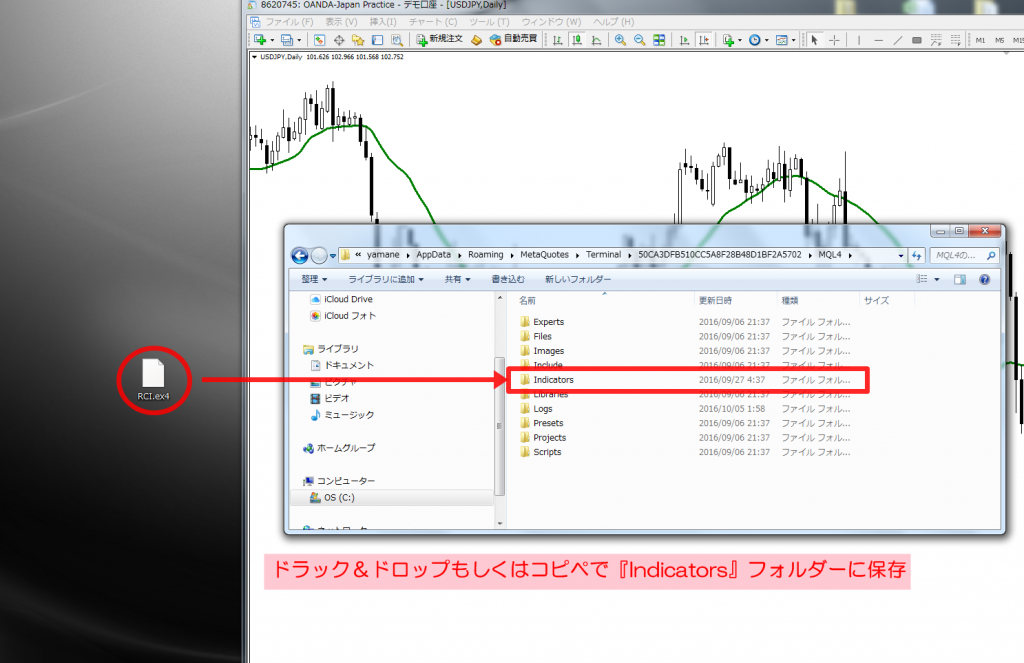Select the trendline drawing tool

coord(898,40)
